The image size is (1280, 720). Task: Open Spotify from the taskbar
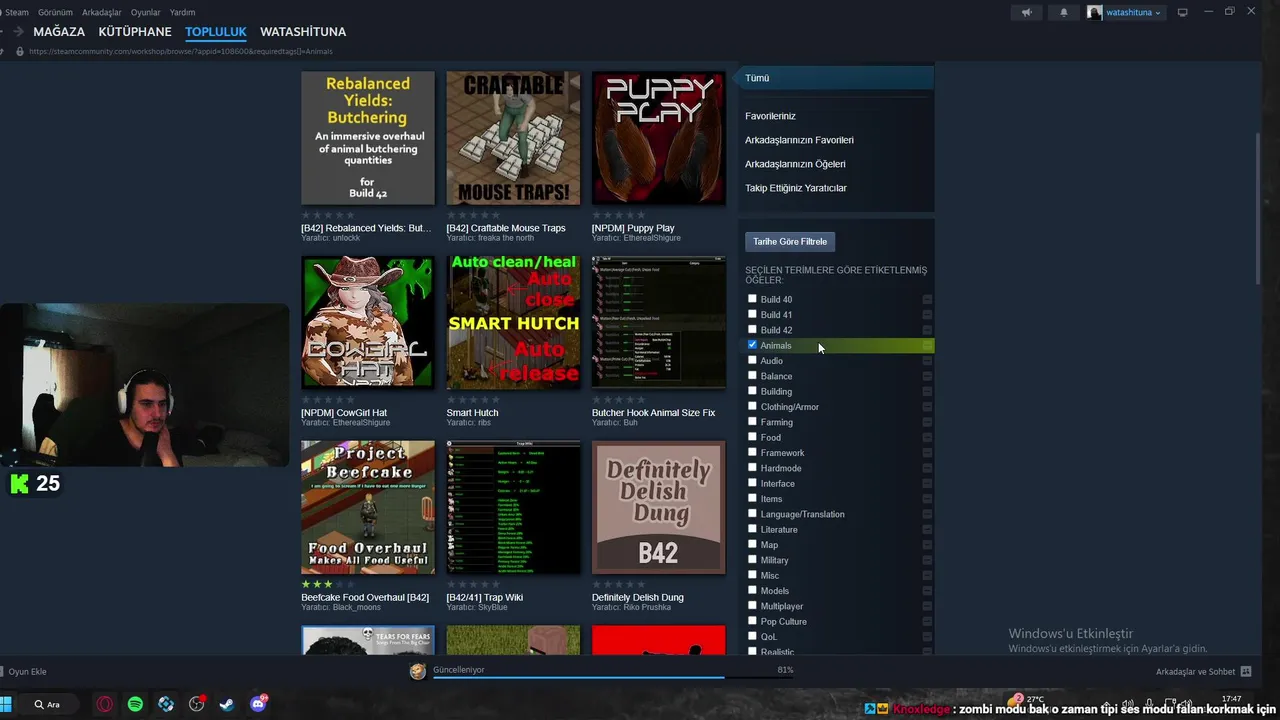pyautogui.click(x=135, y=704)
